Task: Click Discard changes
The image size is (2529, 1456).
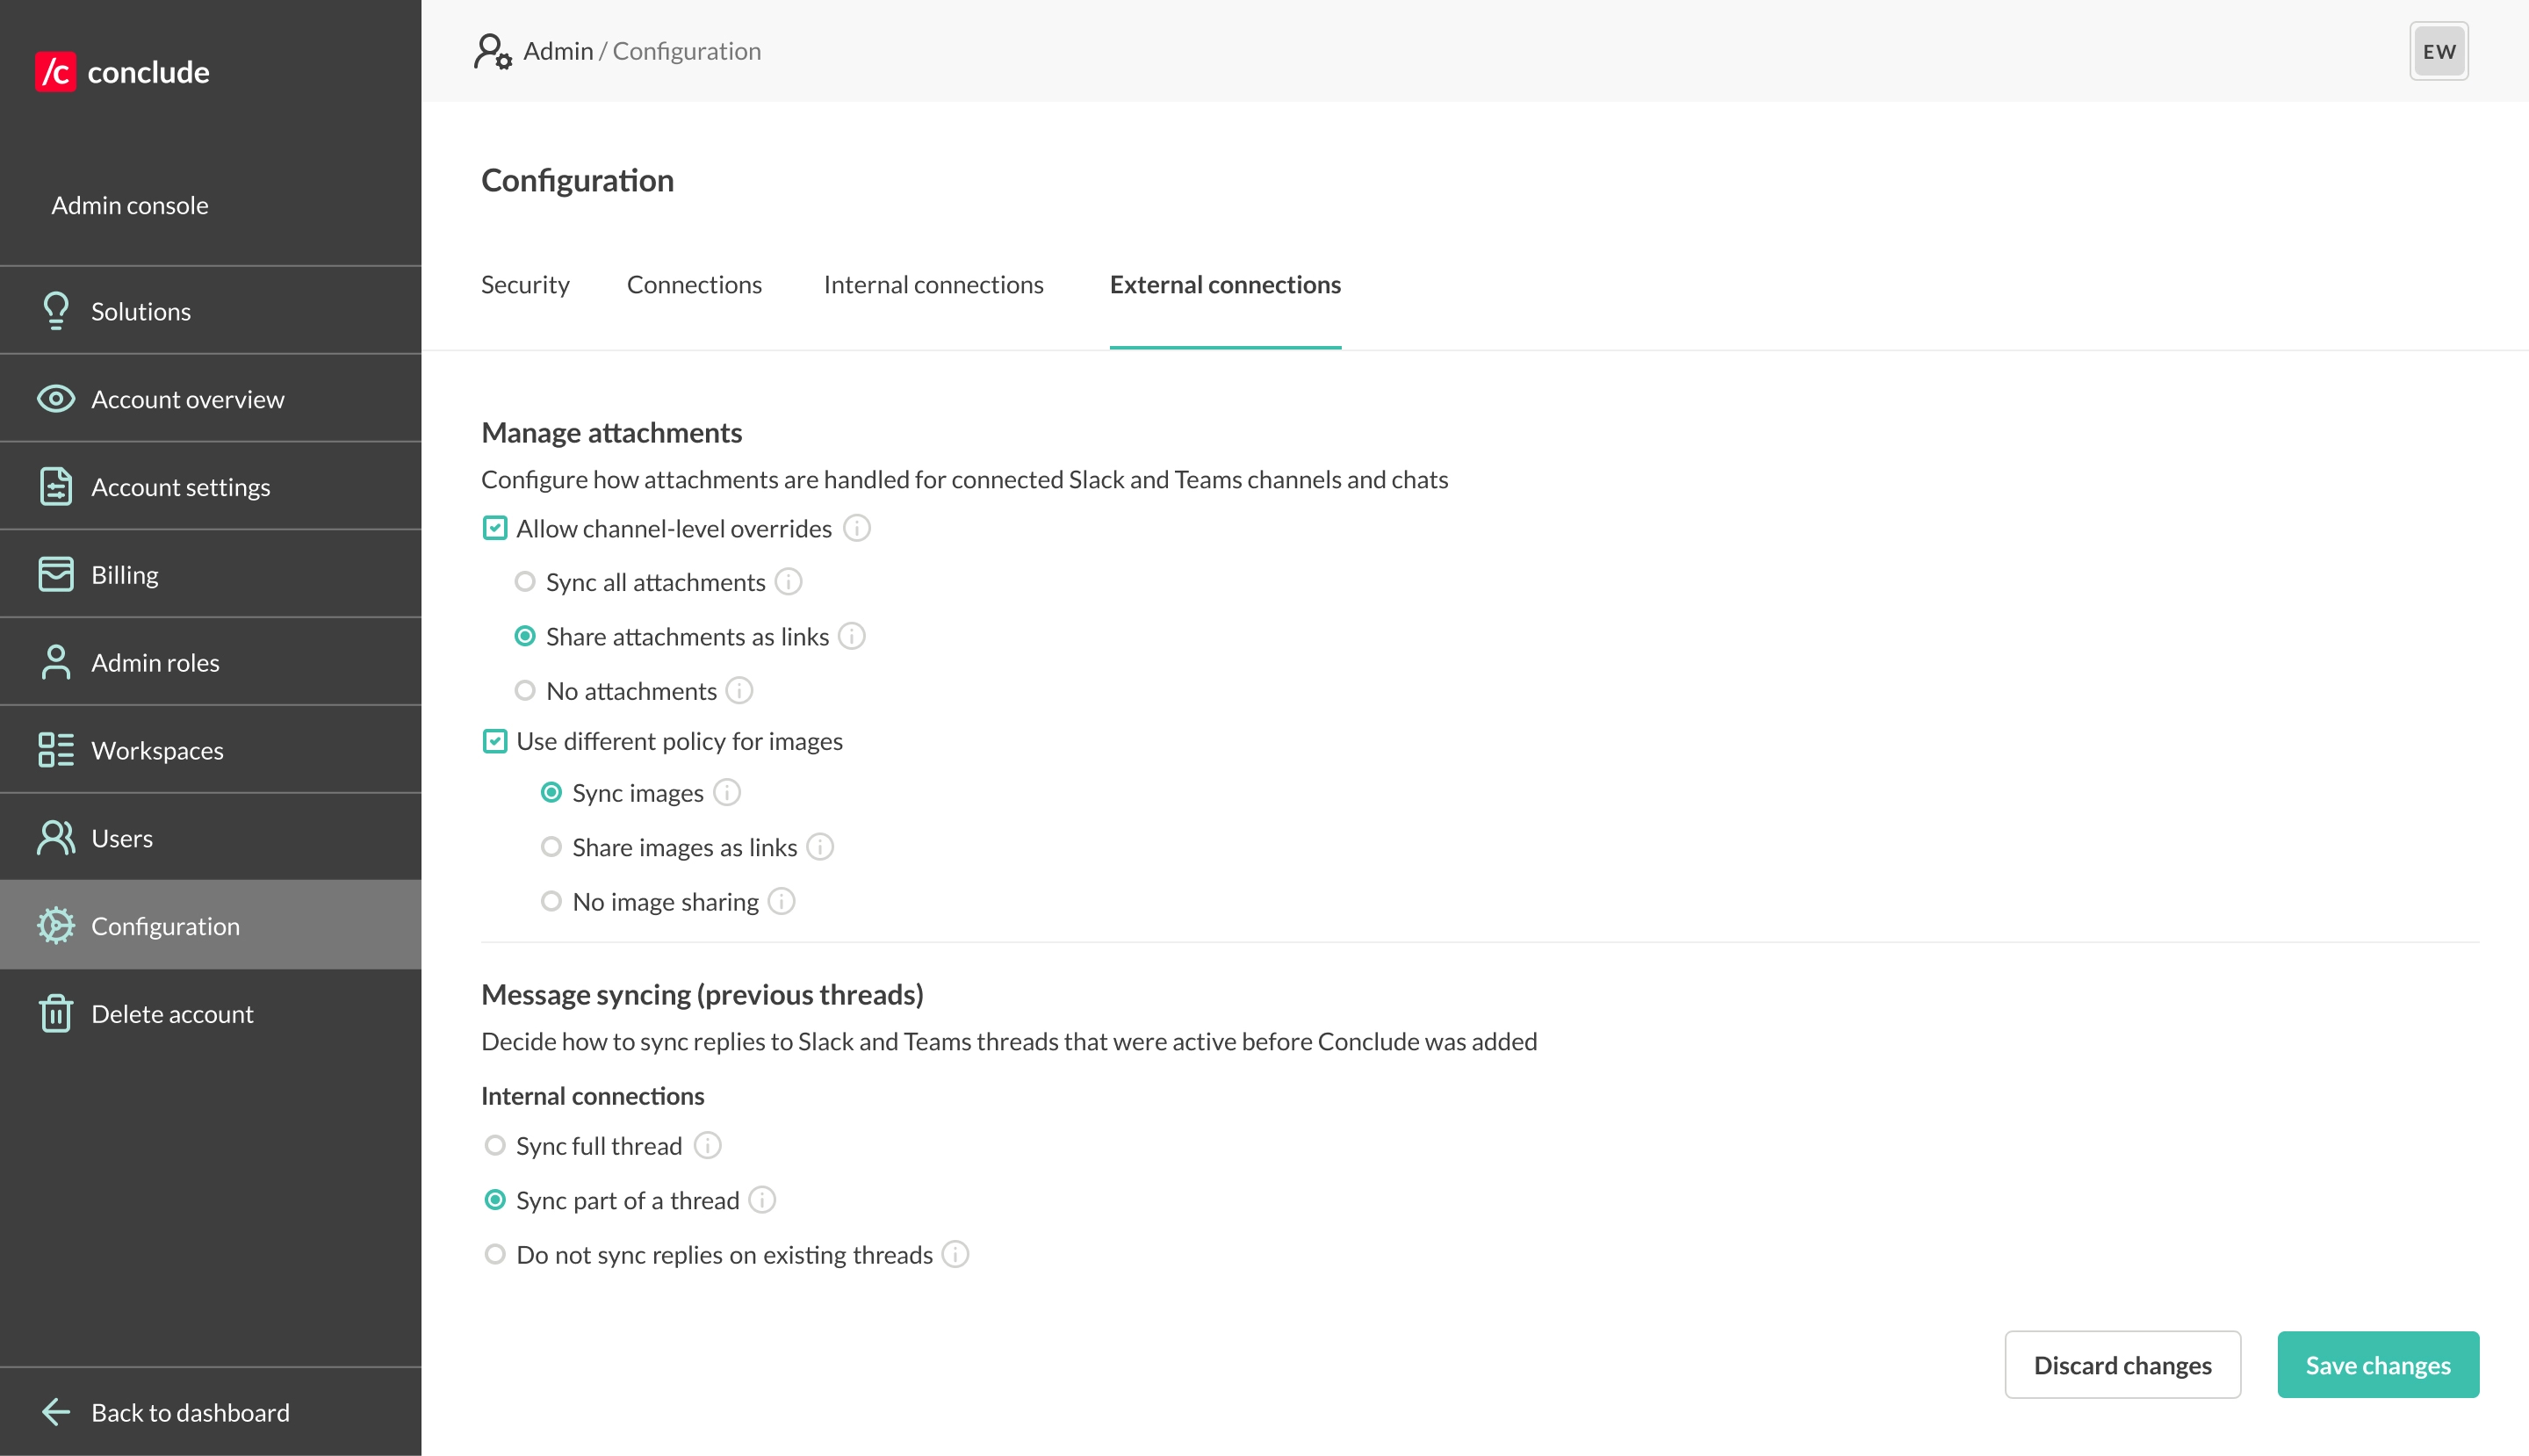Action: 2122,1364
